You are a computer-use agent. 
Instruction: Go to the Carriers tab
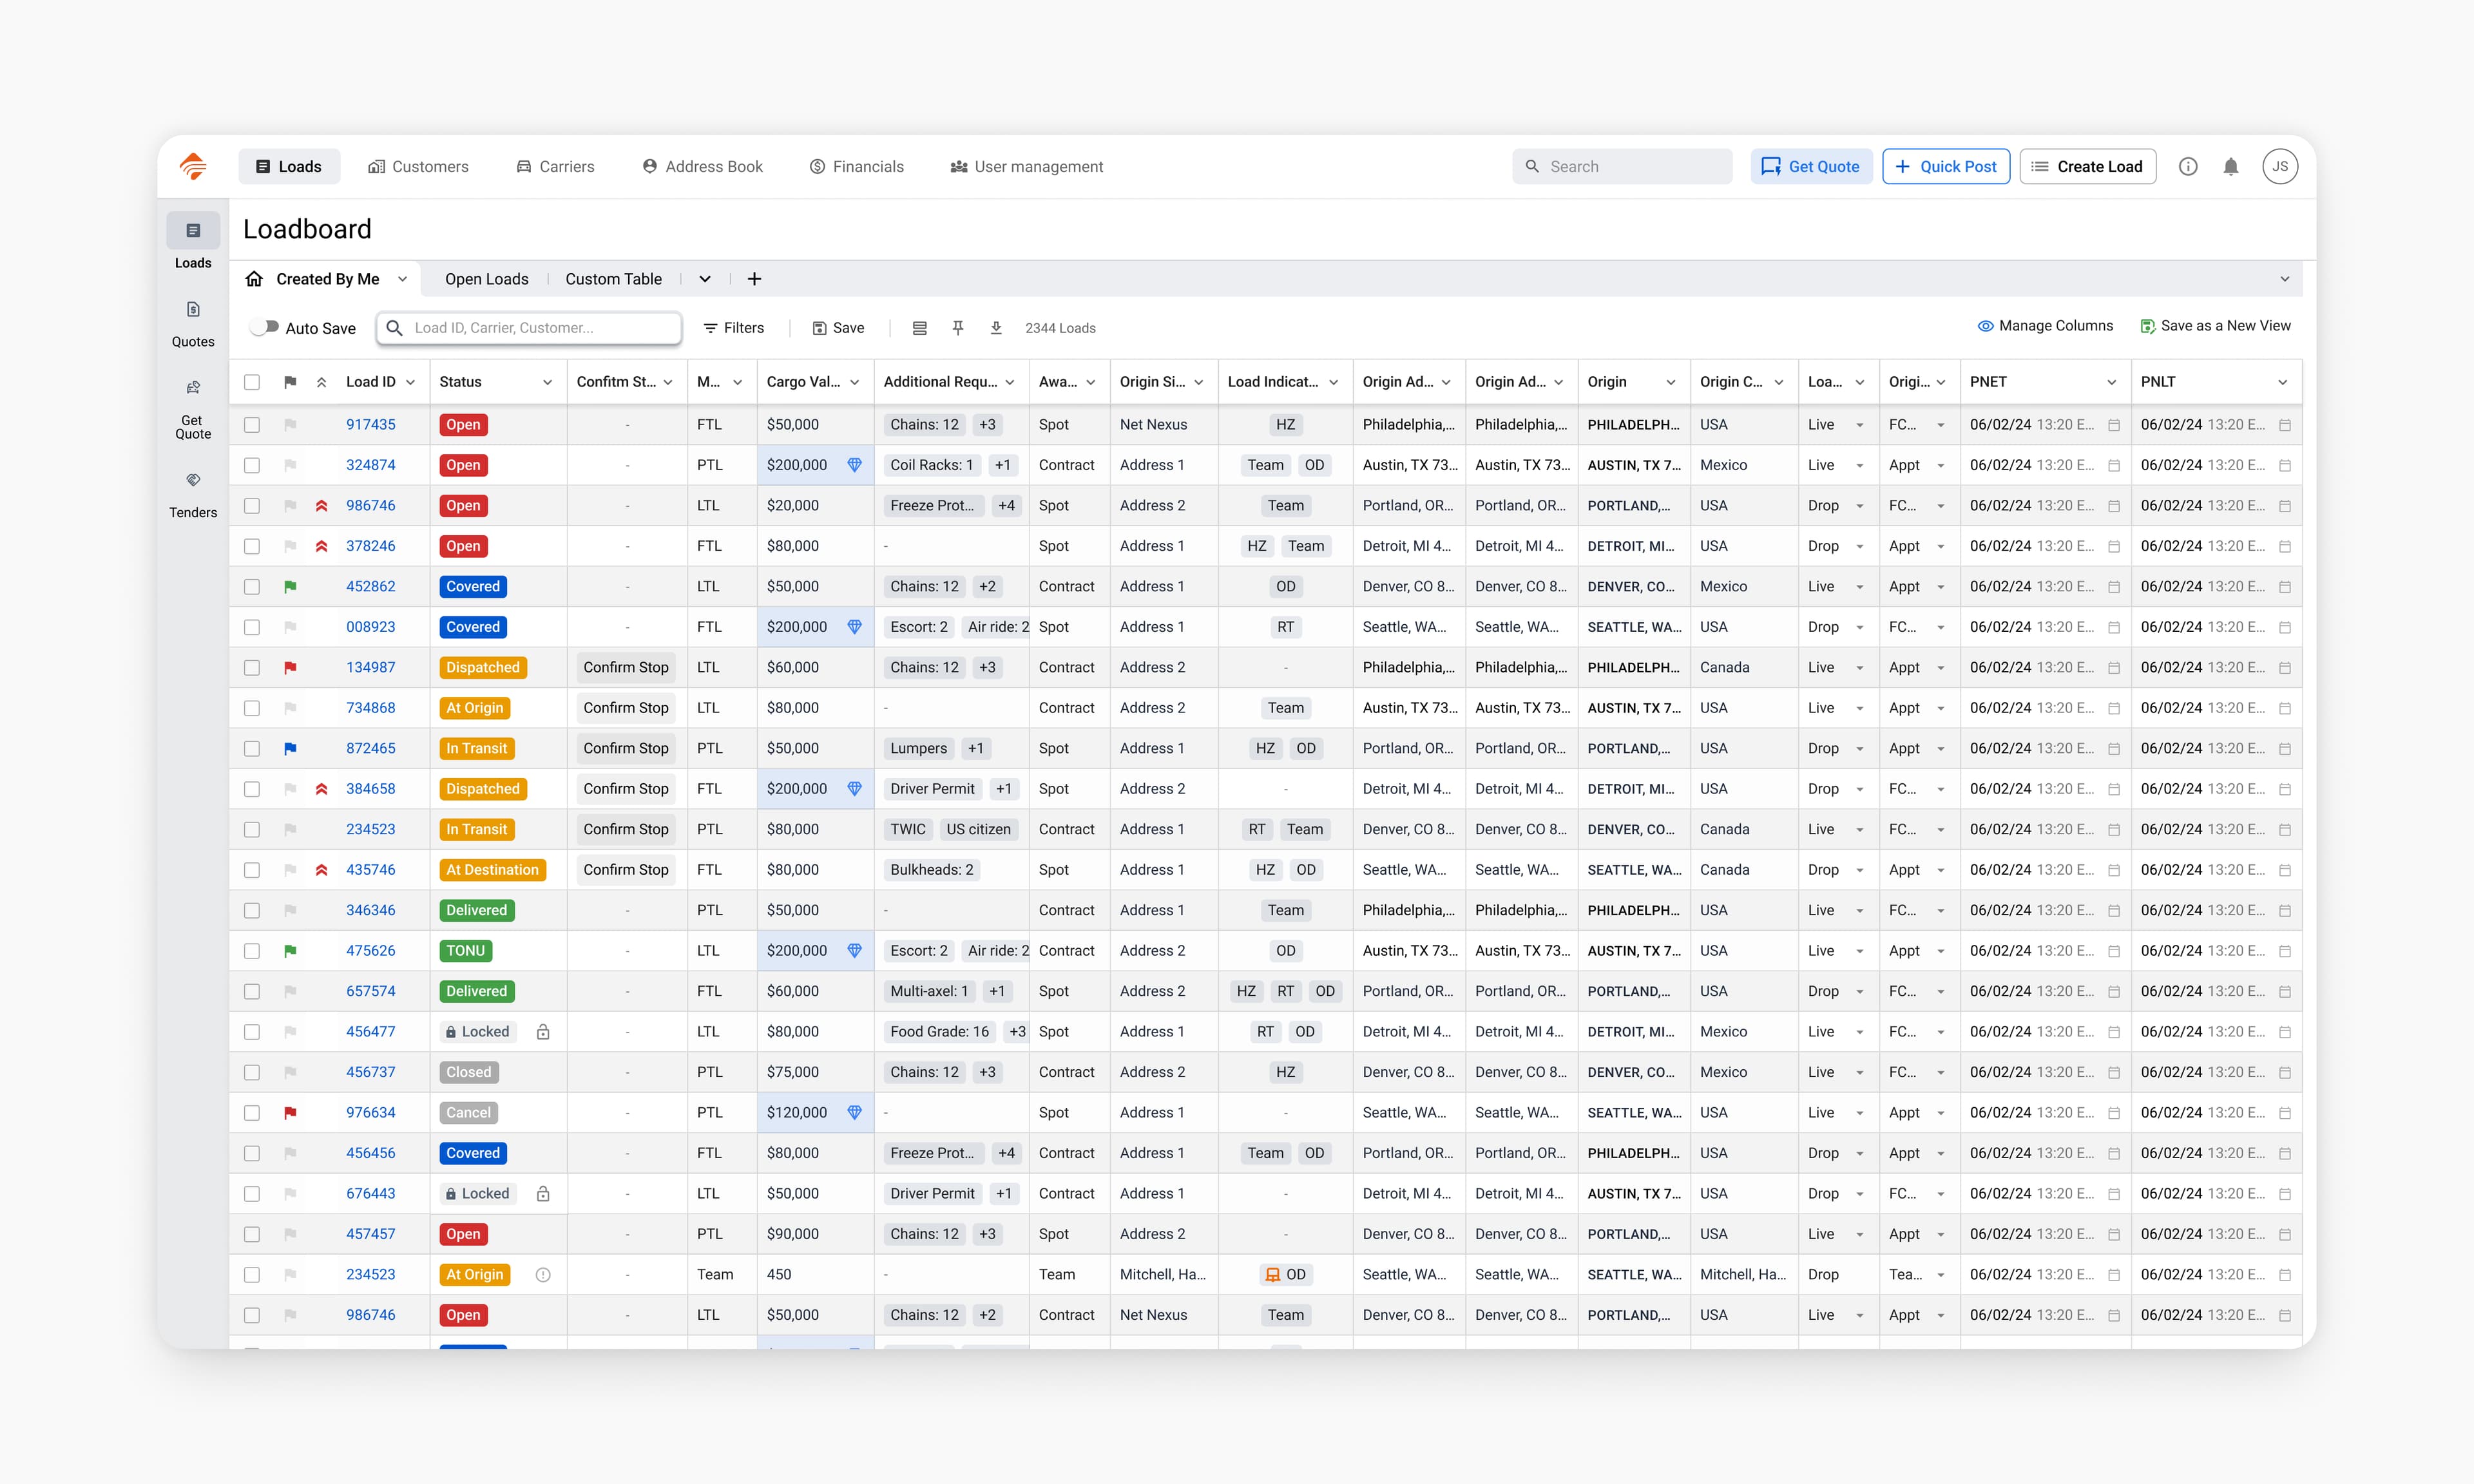(556, 167)
